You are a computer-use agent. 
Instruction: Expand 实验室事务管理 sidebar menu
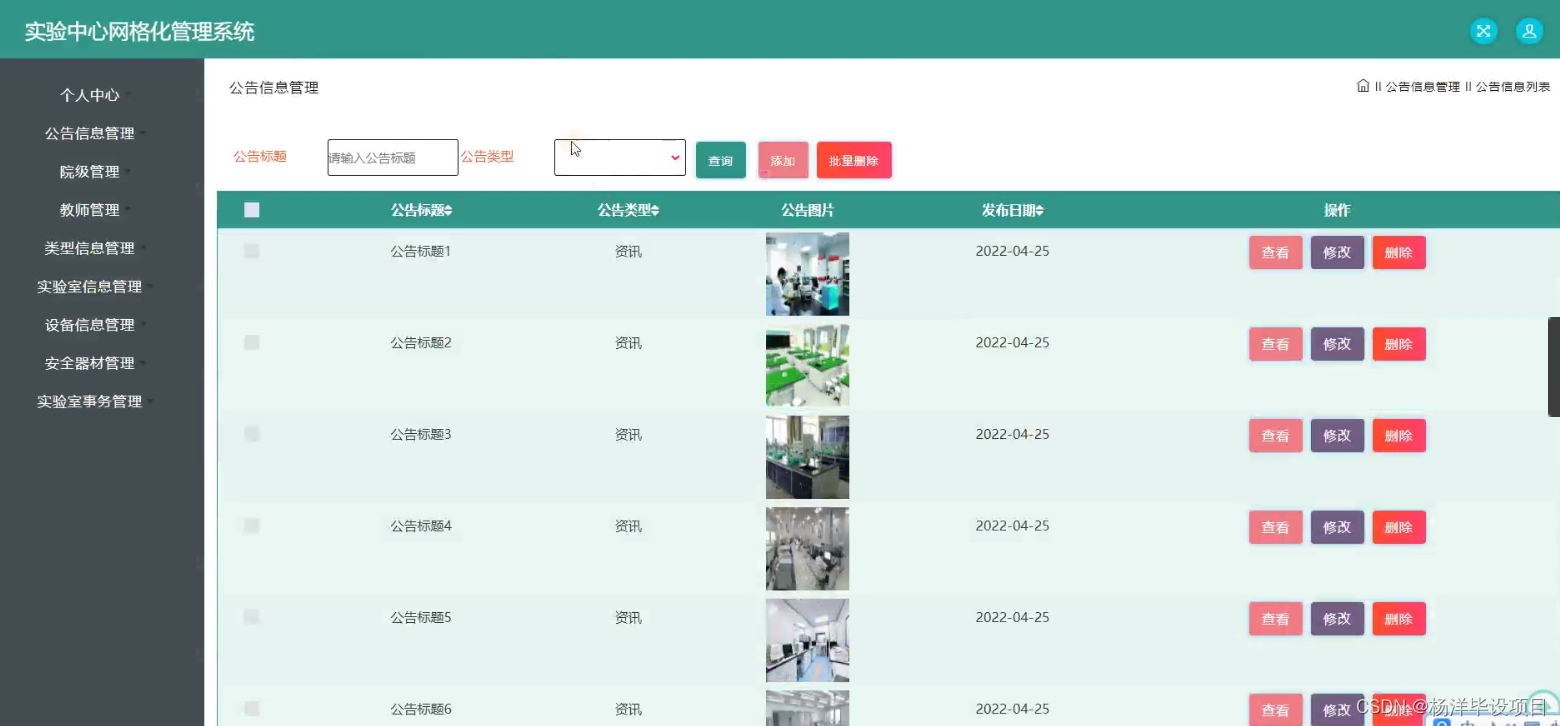point(95,401)
